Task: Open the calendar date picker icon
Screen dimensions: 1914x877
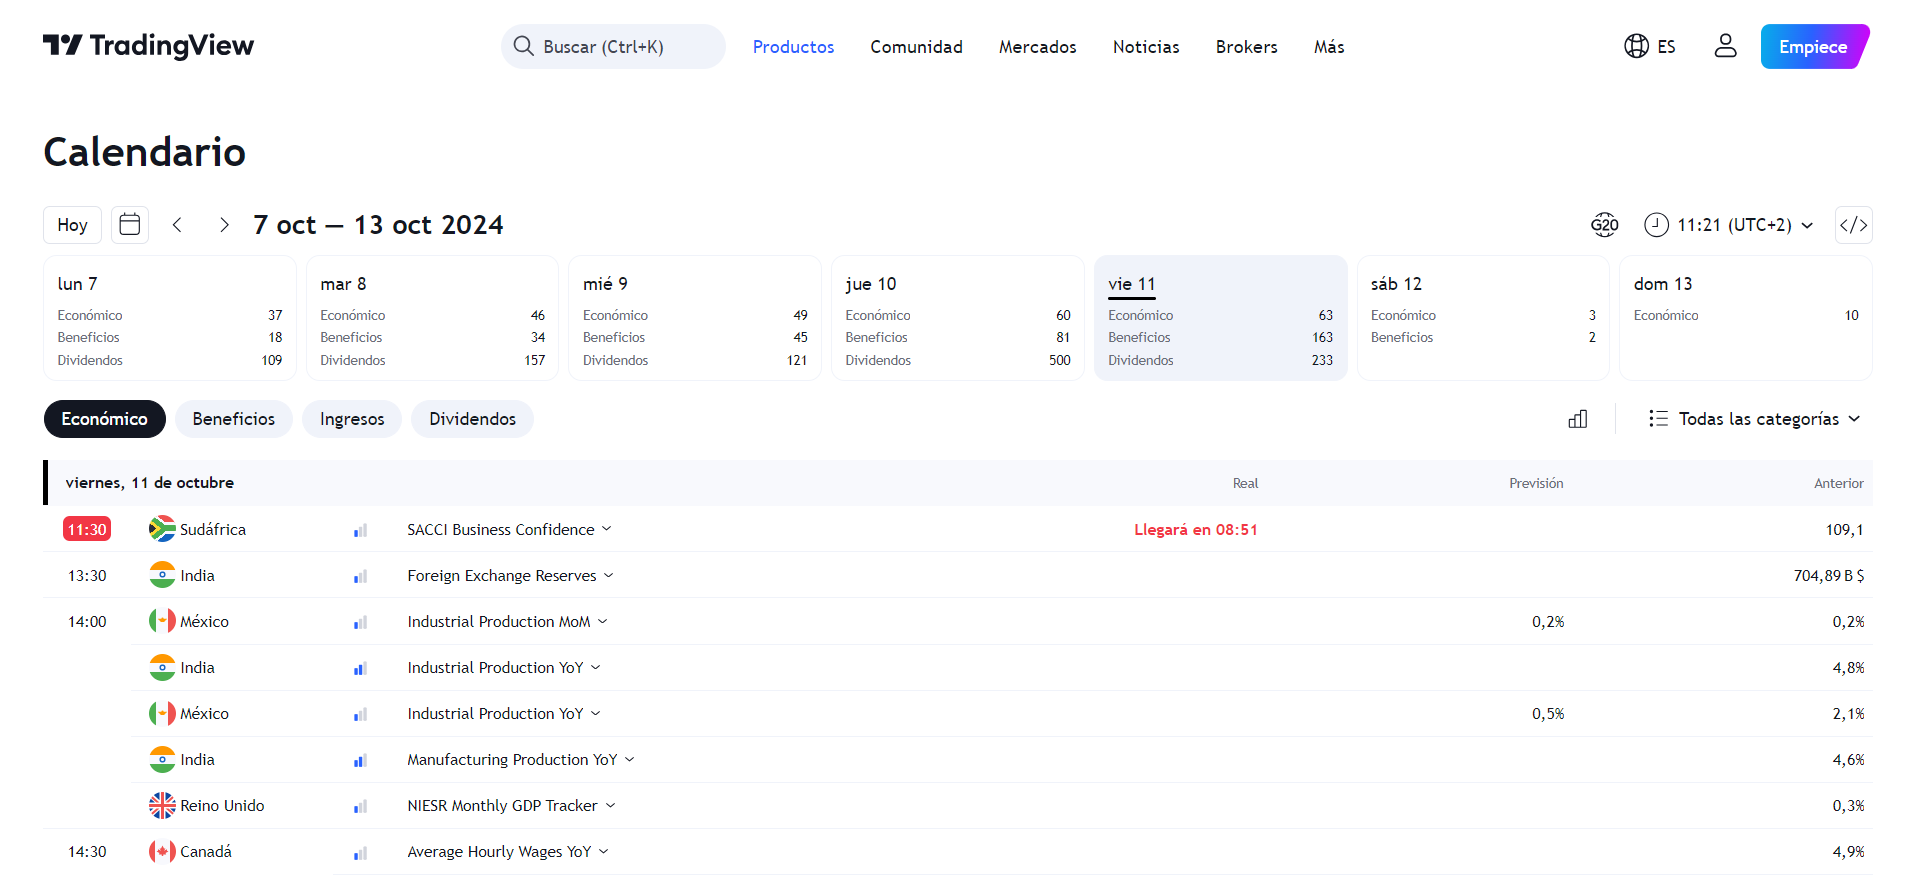Action: click(x=130, y=225)
